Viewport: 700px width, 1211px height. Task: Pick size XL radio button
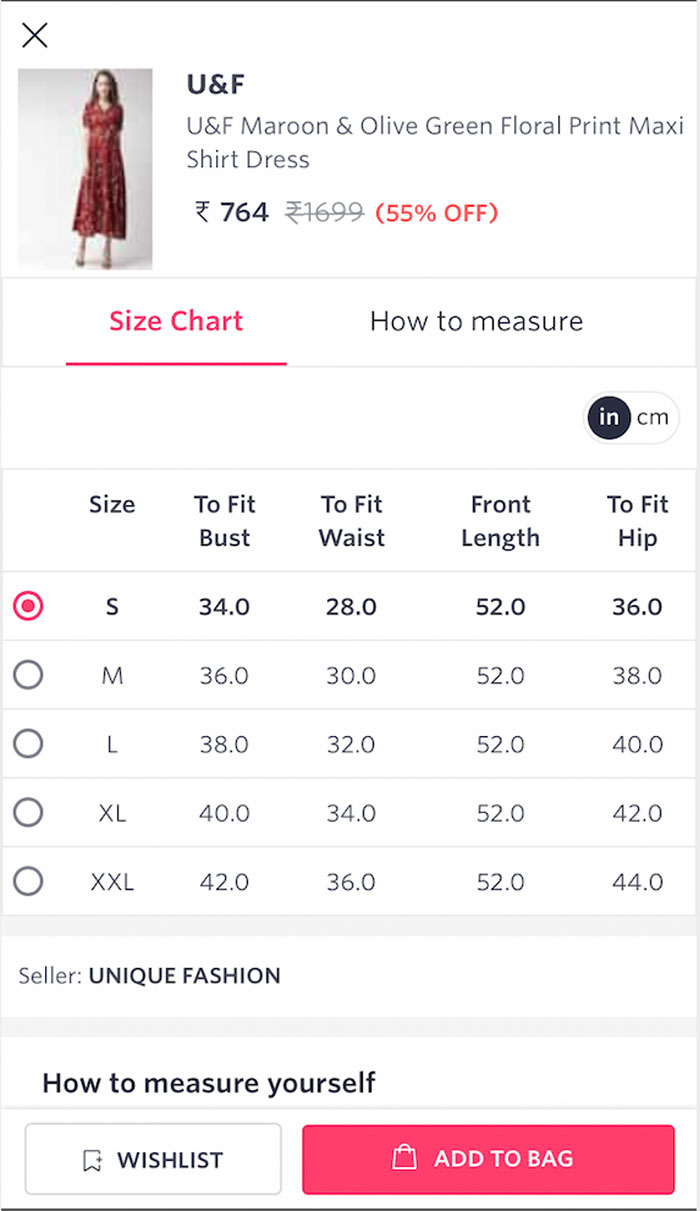coord(28,812)
